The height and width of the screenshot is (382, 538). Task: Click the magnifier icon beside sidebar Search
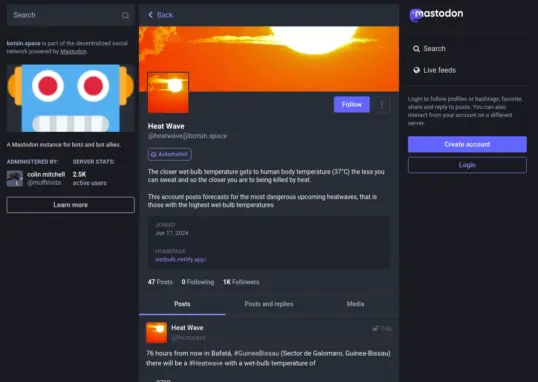click(416, 49)
